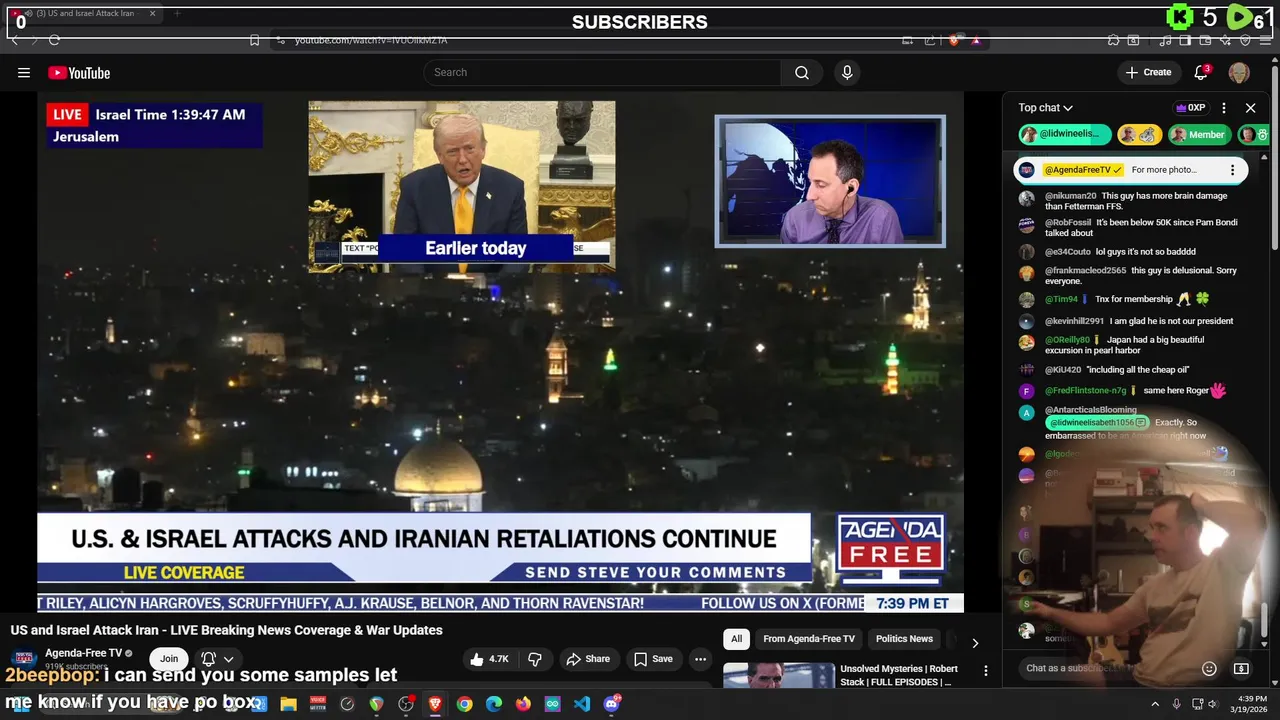
Task: Close the US and Israel Attack Iran tab
Action: pyautogui.click(x=152, y=13)
